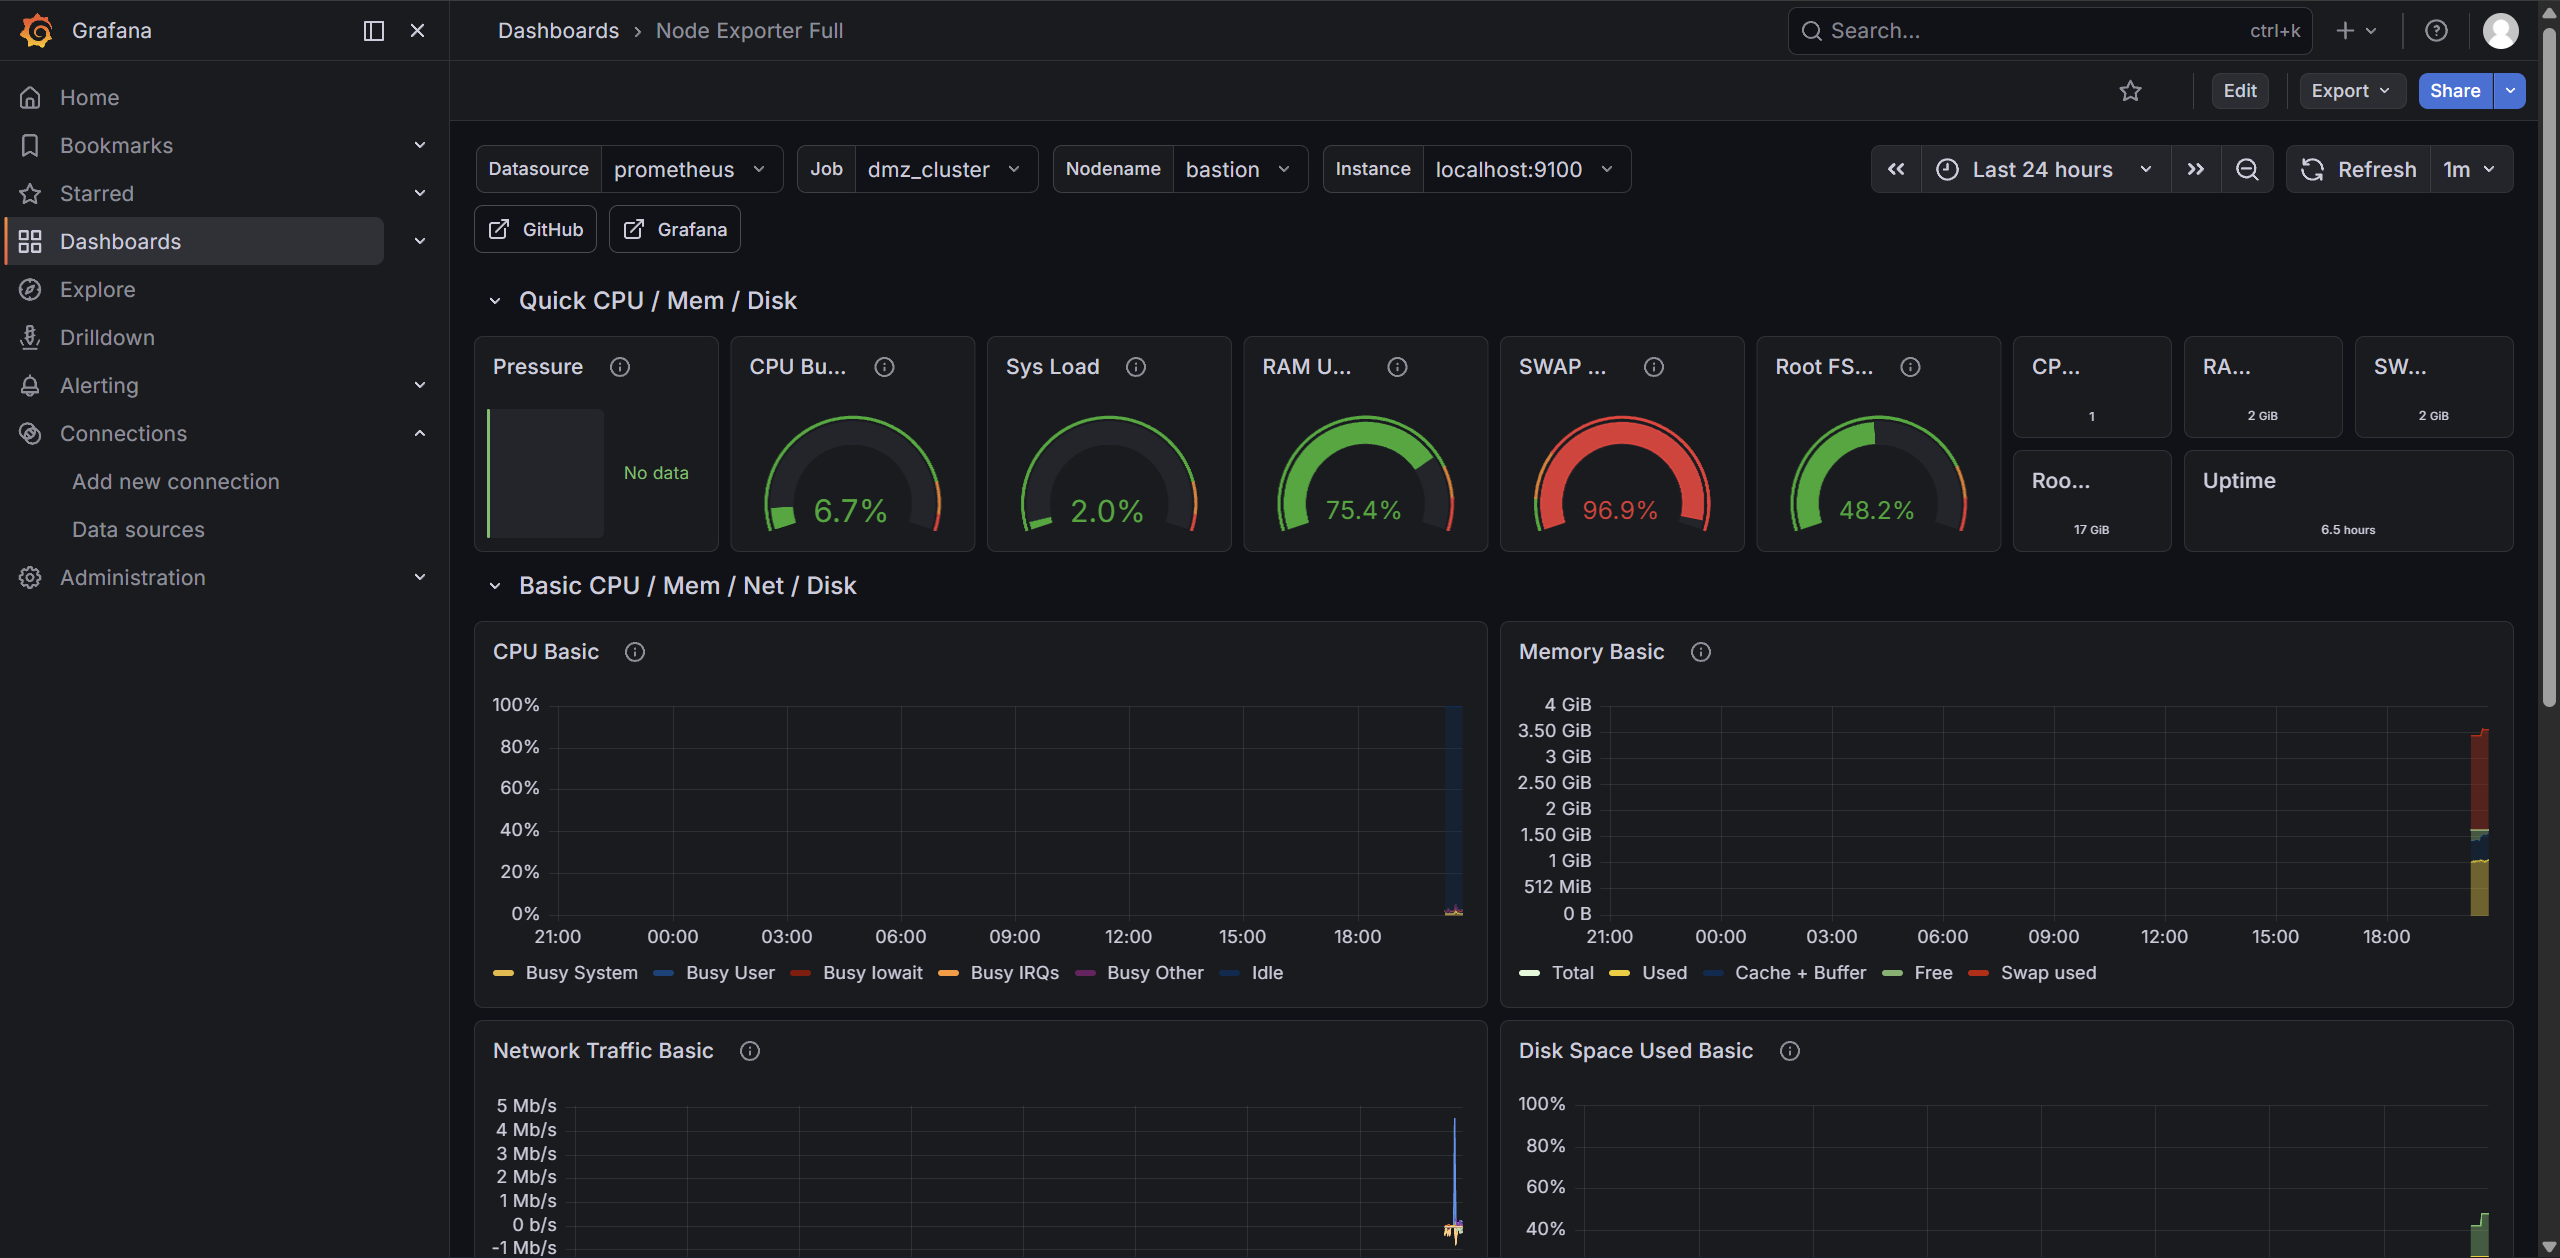Click the zoom out time range icon
2560x1258 pixels.
[2246, 169]
